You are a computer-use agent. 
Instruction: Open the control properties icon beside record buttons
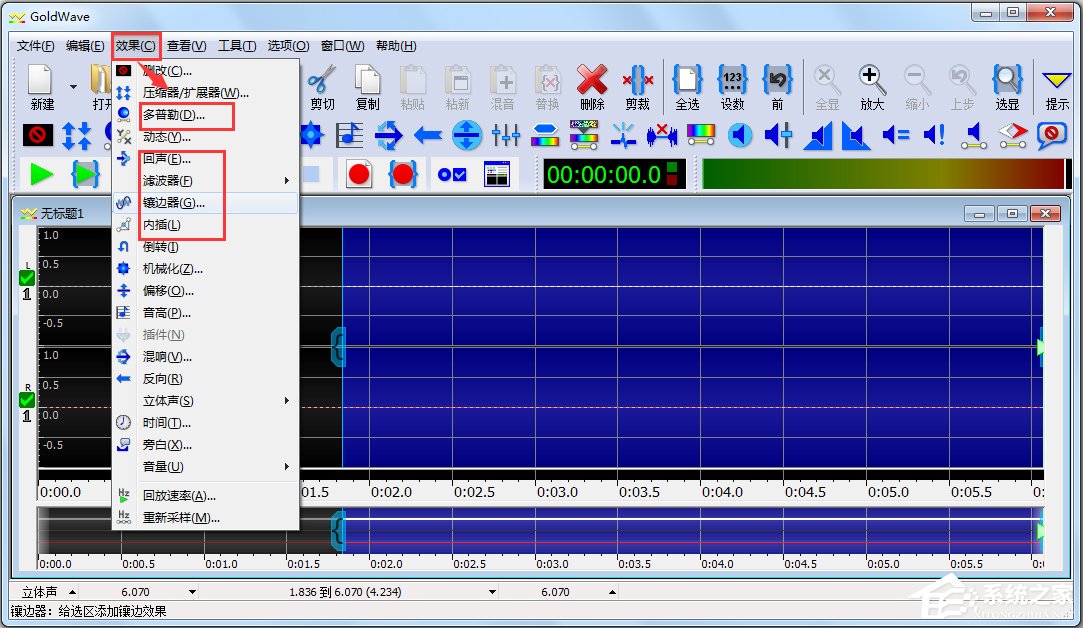coord(497,174)
